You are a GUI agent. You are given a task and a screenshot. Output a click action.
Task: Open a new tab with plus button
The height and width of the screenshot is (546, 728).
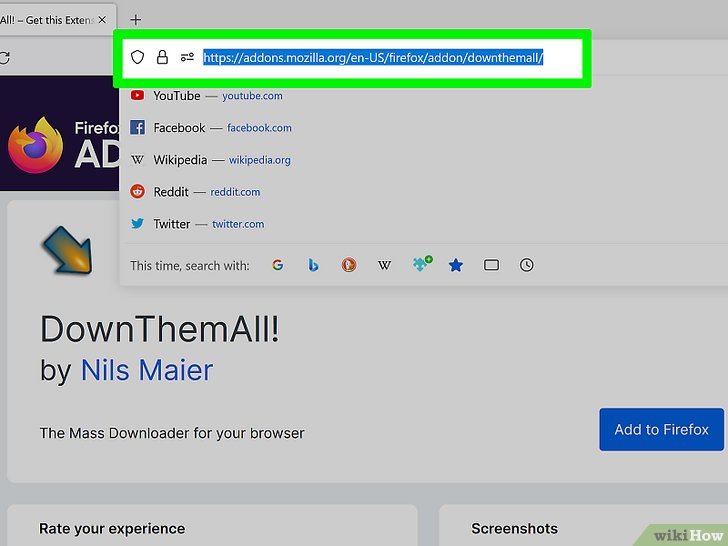(136, 20)
